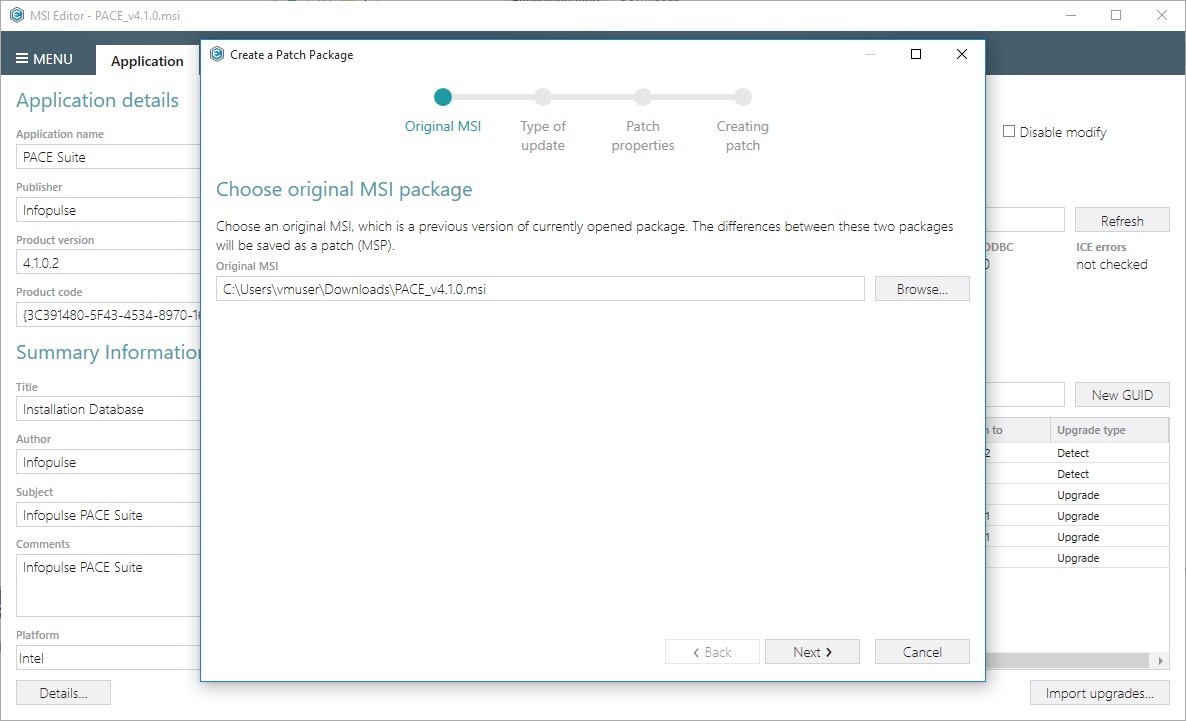Screen dimensions: 1186x721
Task: Click the 'not checked' ICE errors value
Action: pos(1112,264)
